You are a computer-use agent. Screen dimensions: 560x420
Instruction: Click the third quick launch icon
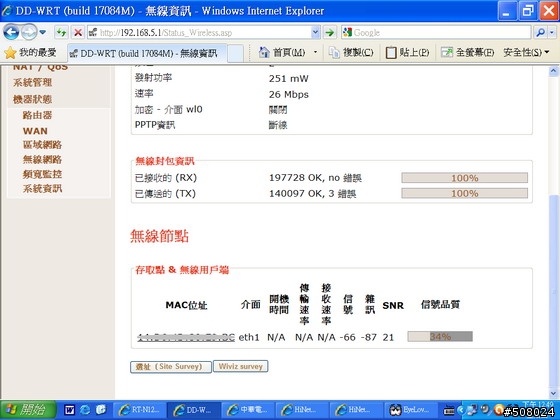pyautogui.click(x=101, y=410)
